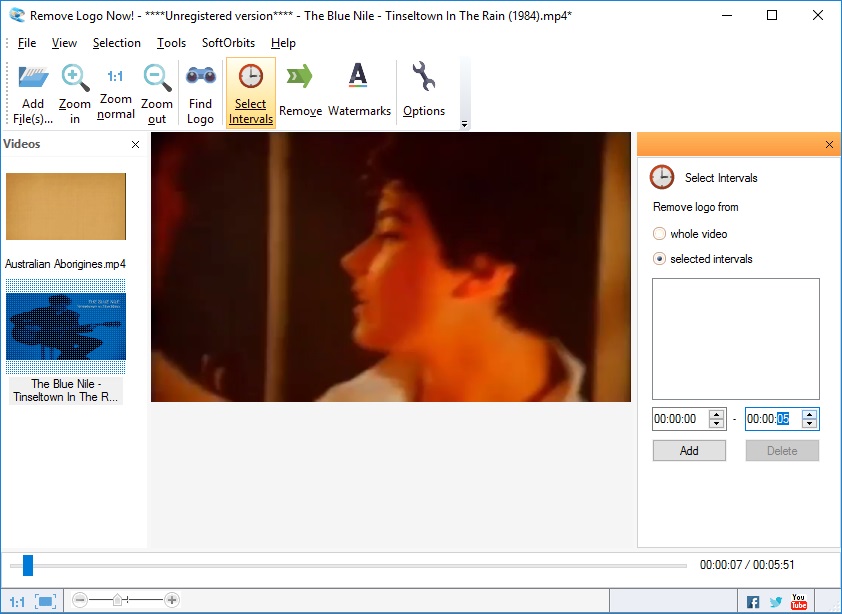Increase the end time spinner up arrow
Viewport: 842px width, 614px height.
click(x=809, y=414)
